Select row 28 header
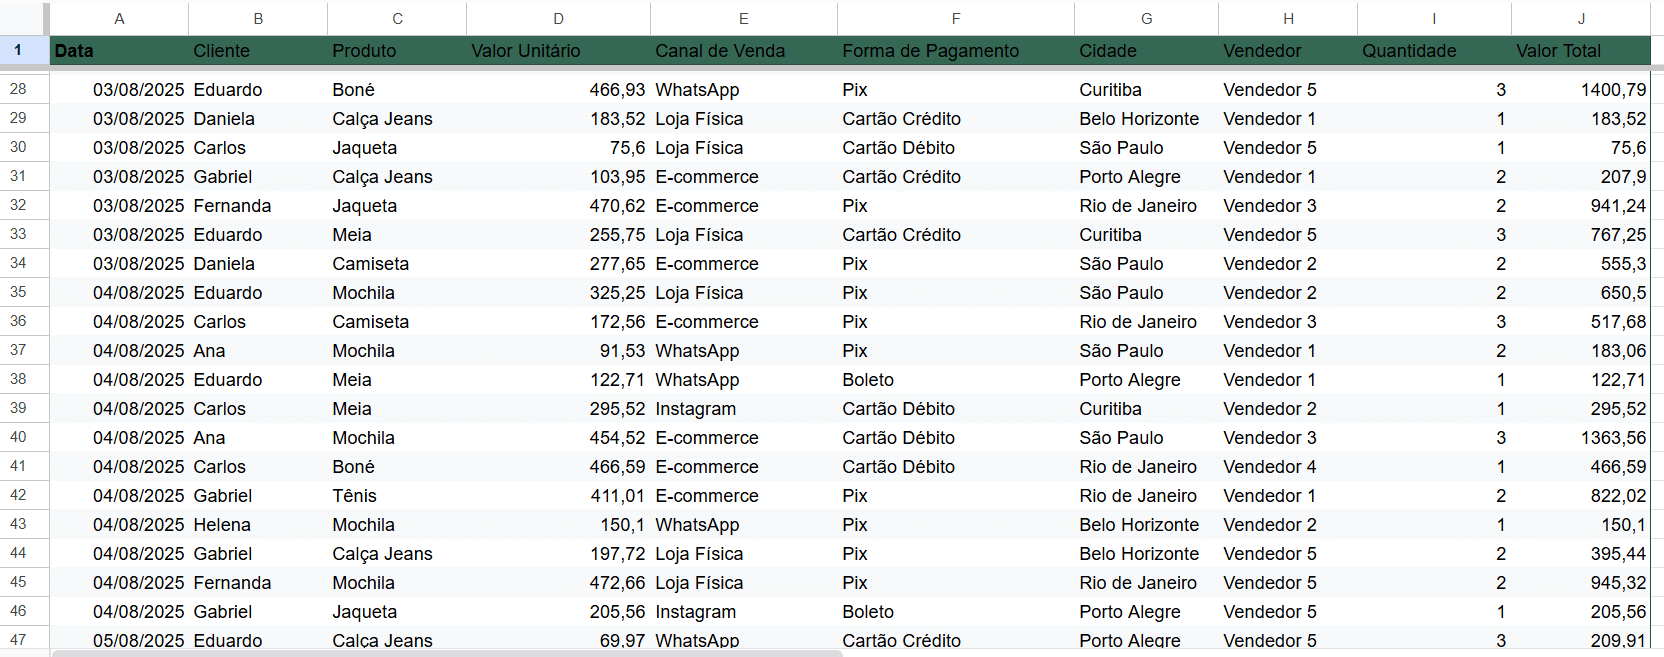Image resolution: width=1664 pixels, height=657 pixels. [18, 89]
